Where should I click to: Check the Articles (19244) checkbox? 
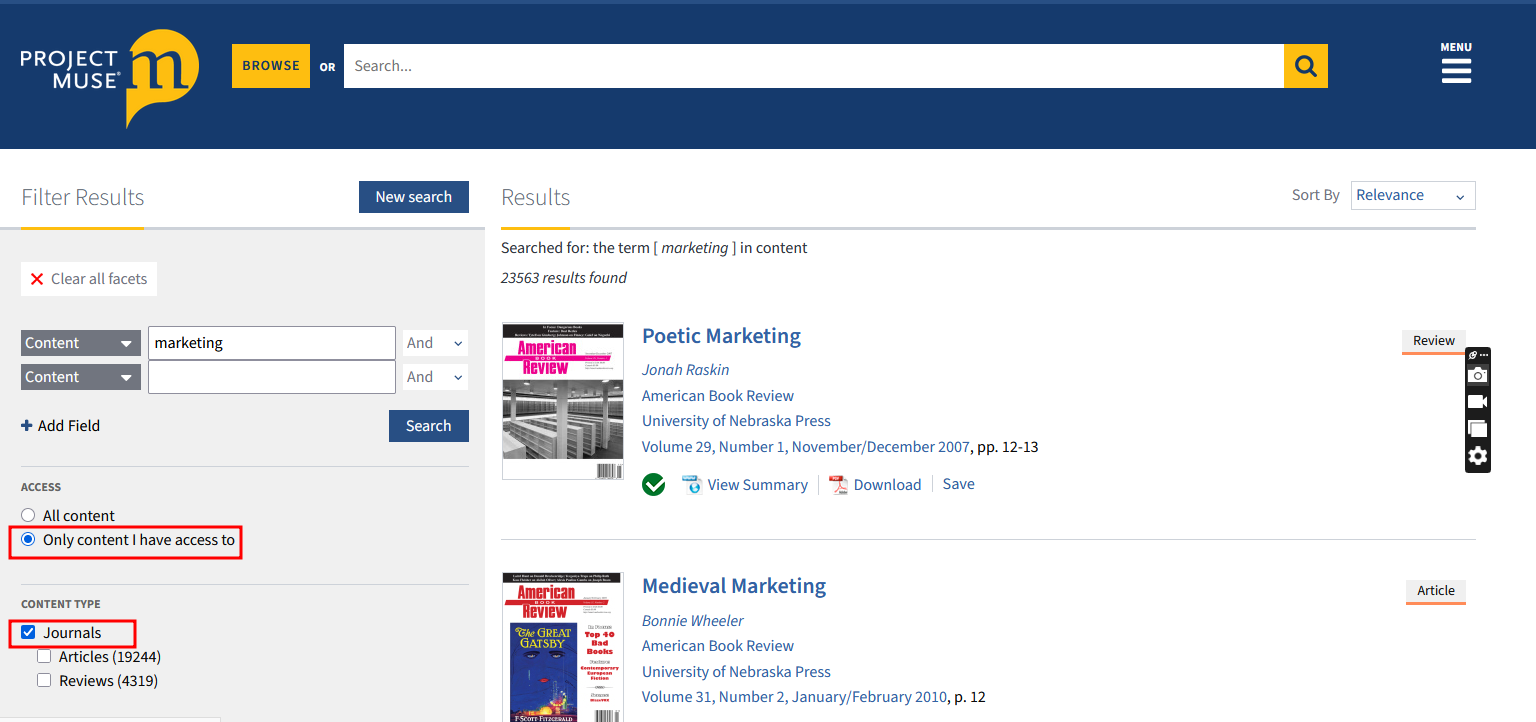coord(44,657)
